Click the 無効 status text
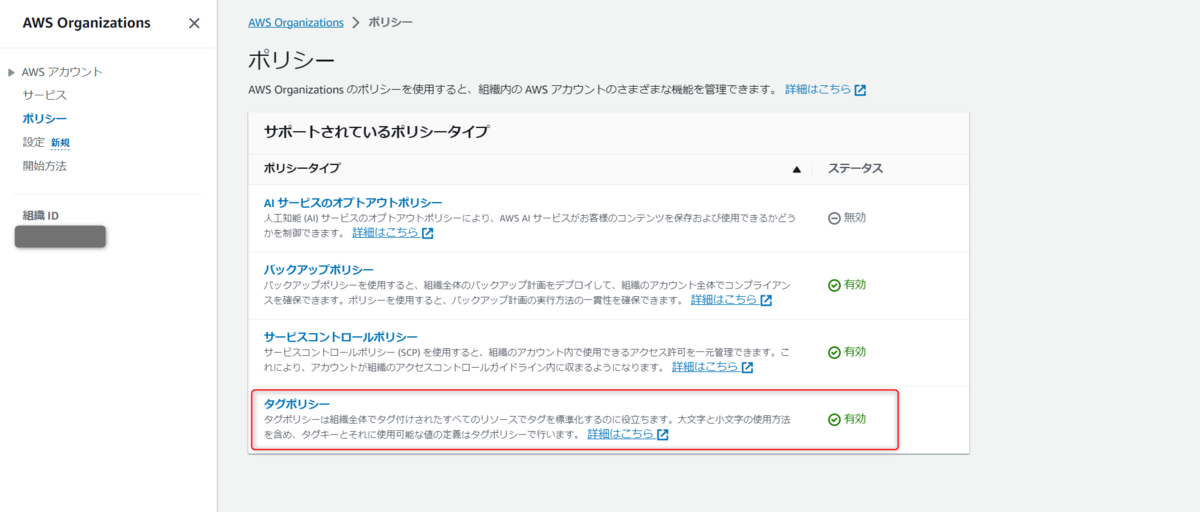Viewport: 1200px width, 512px height. [855, 218]
